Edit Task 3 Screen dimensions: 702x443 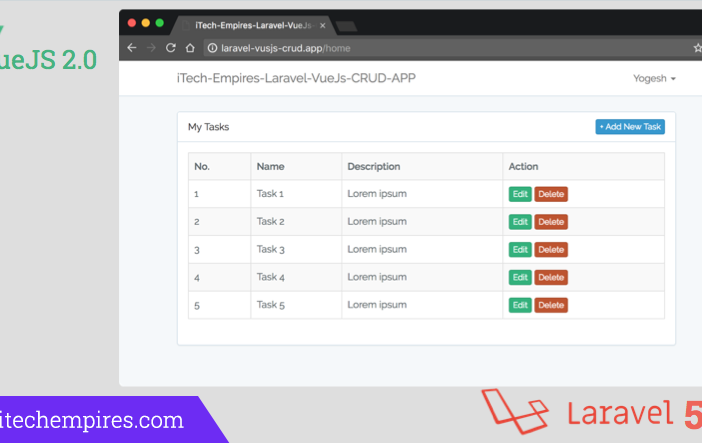(520, 249)
